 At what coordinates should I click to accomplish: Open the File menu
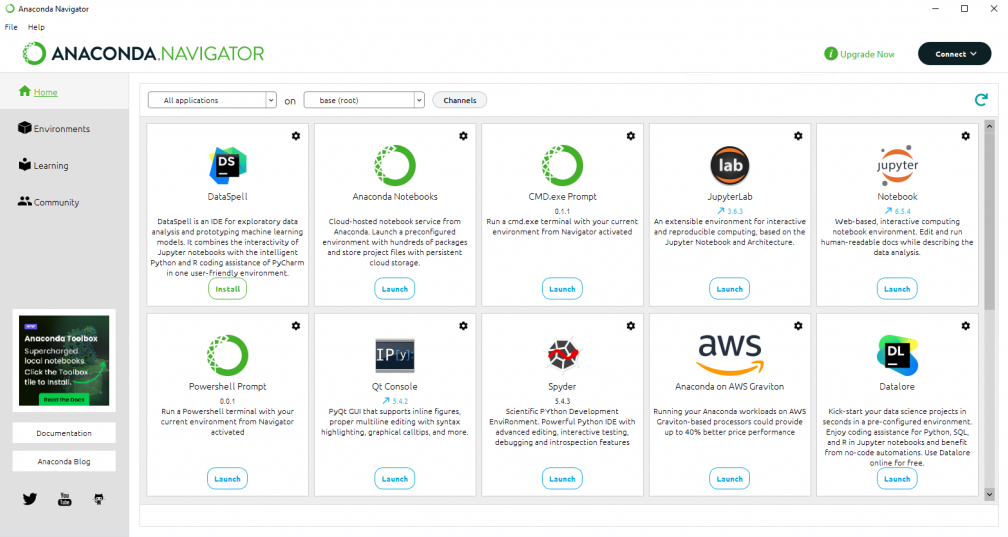pos(11,27)
